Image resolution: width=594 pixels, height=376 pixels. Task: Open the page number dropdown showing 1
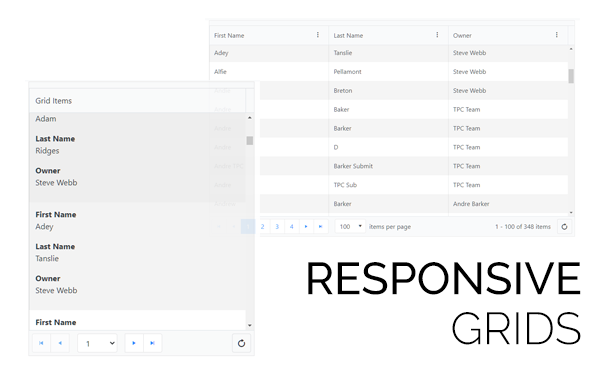pos(97,343)
